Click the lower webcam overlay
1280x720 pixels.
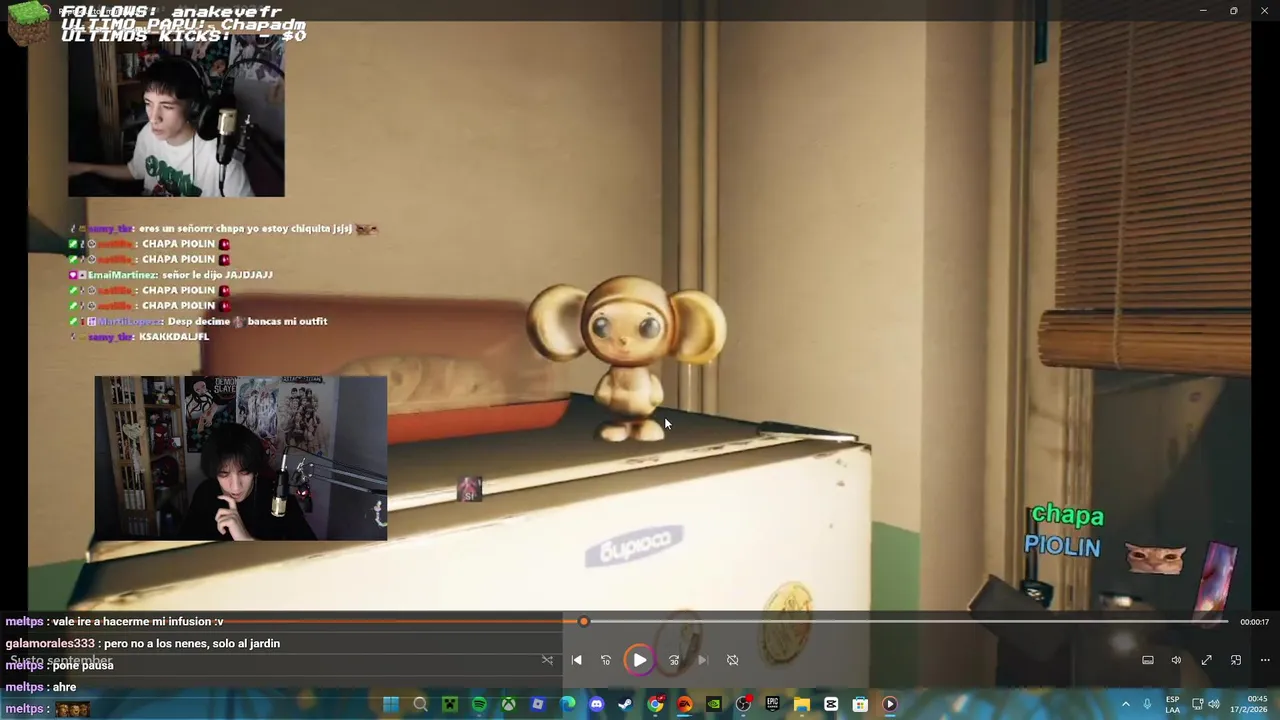[x=241, y=458]
